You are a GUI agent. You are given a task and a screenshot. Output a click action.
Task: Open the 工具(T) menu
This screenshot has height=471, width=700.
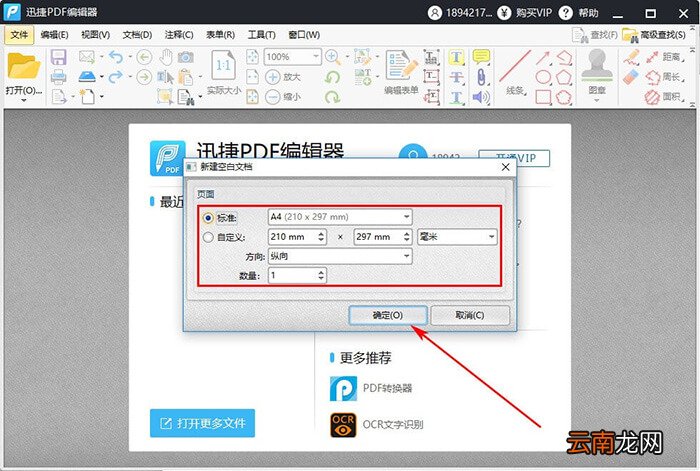coord(262,35)
